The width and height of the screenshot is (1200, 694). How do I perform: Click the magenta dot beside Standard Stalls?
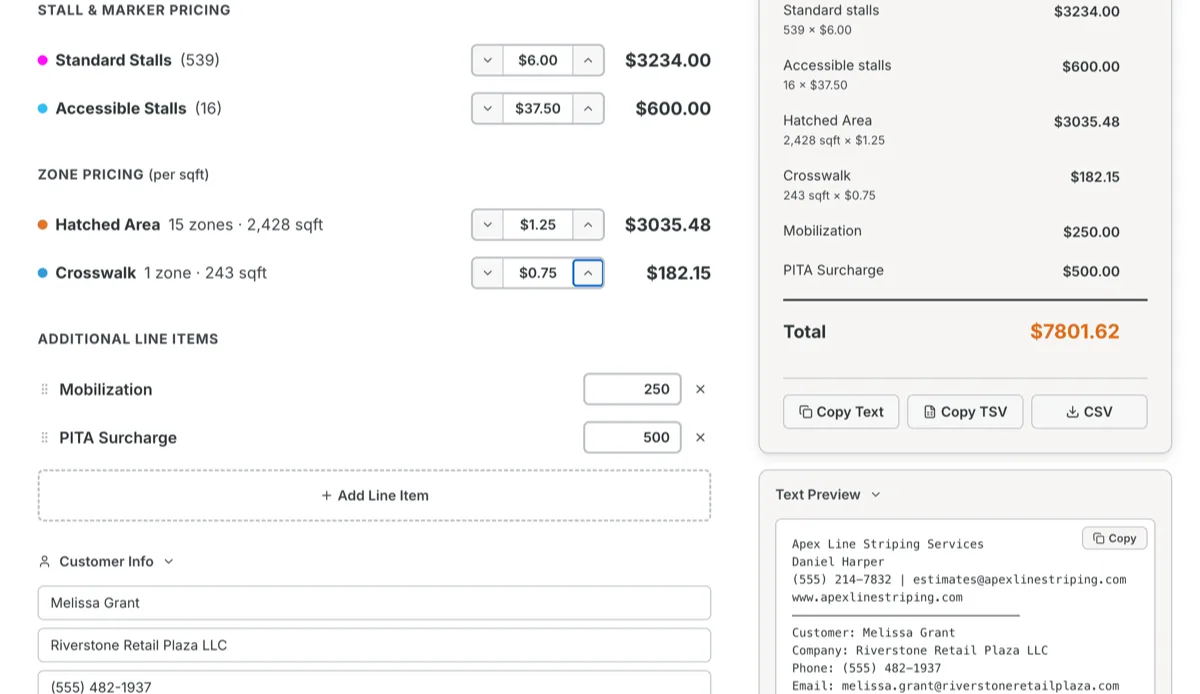(x=44, y=60)
